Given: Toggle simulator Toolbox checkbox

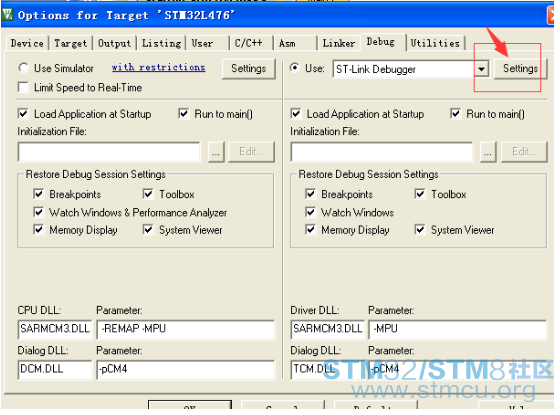Looking at the screenshot, I should pyautogui.click(x=148, y=194).
